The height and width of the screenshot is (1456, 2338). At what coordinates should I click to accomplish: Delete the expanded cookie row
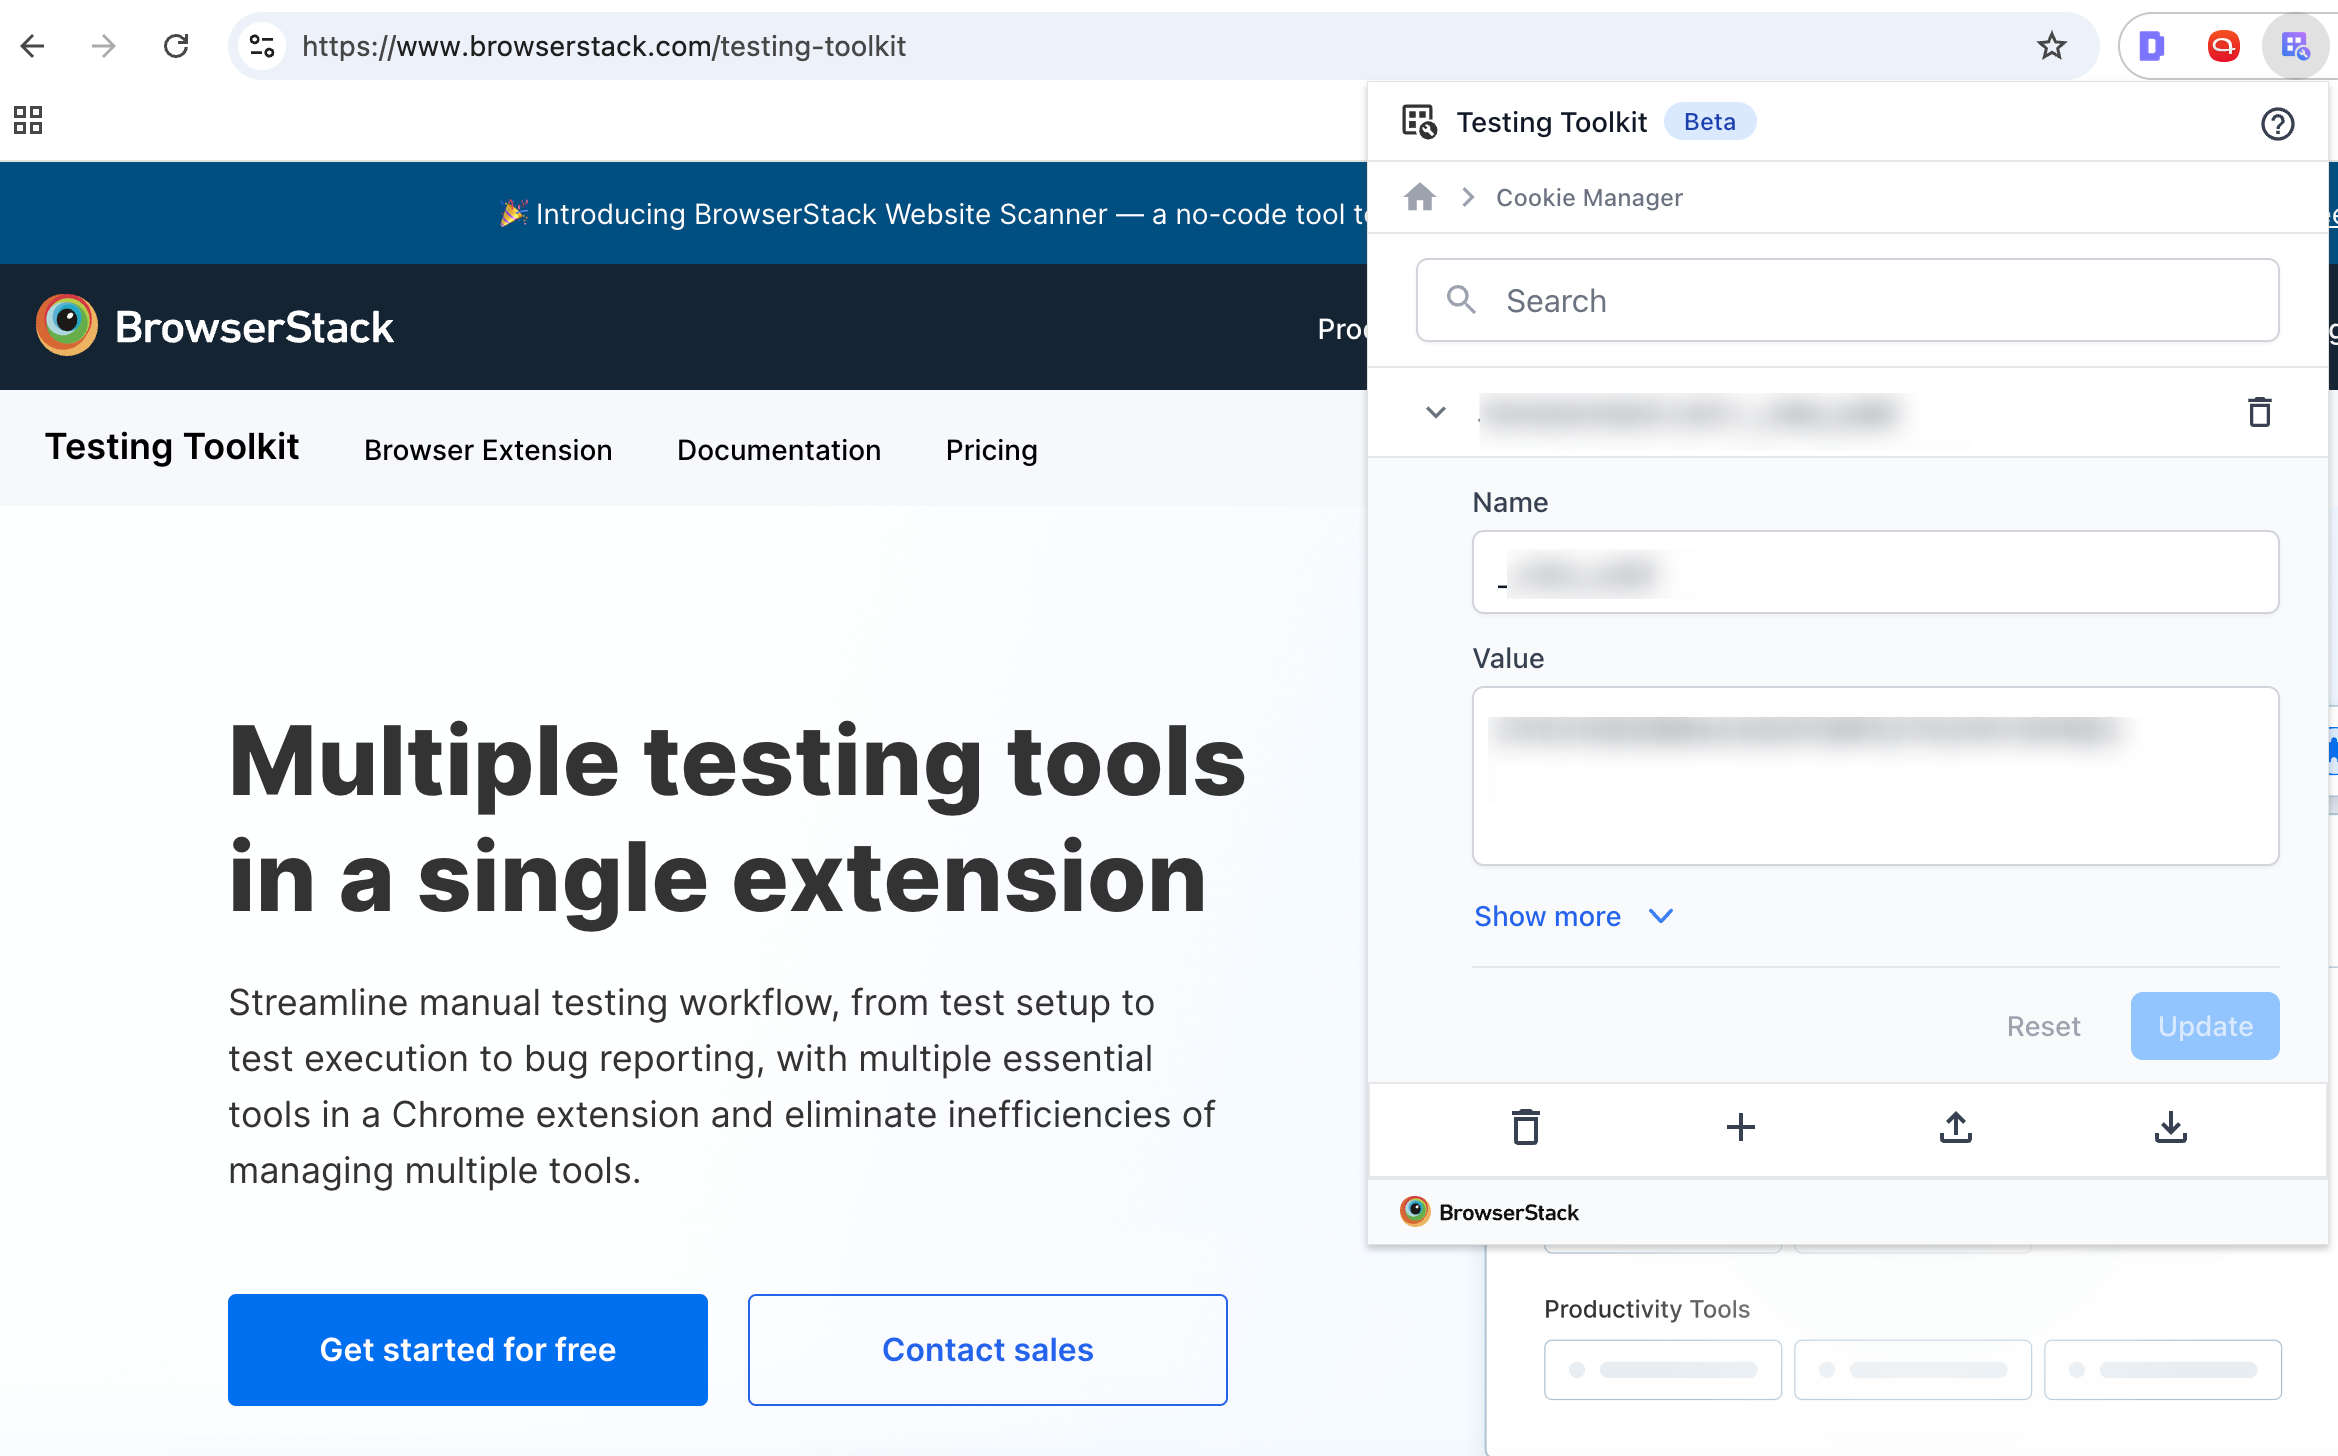point(2260,412)
